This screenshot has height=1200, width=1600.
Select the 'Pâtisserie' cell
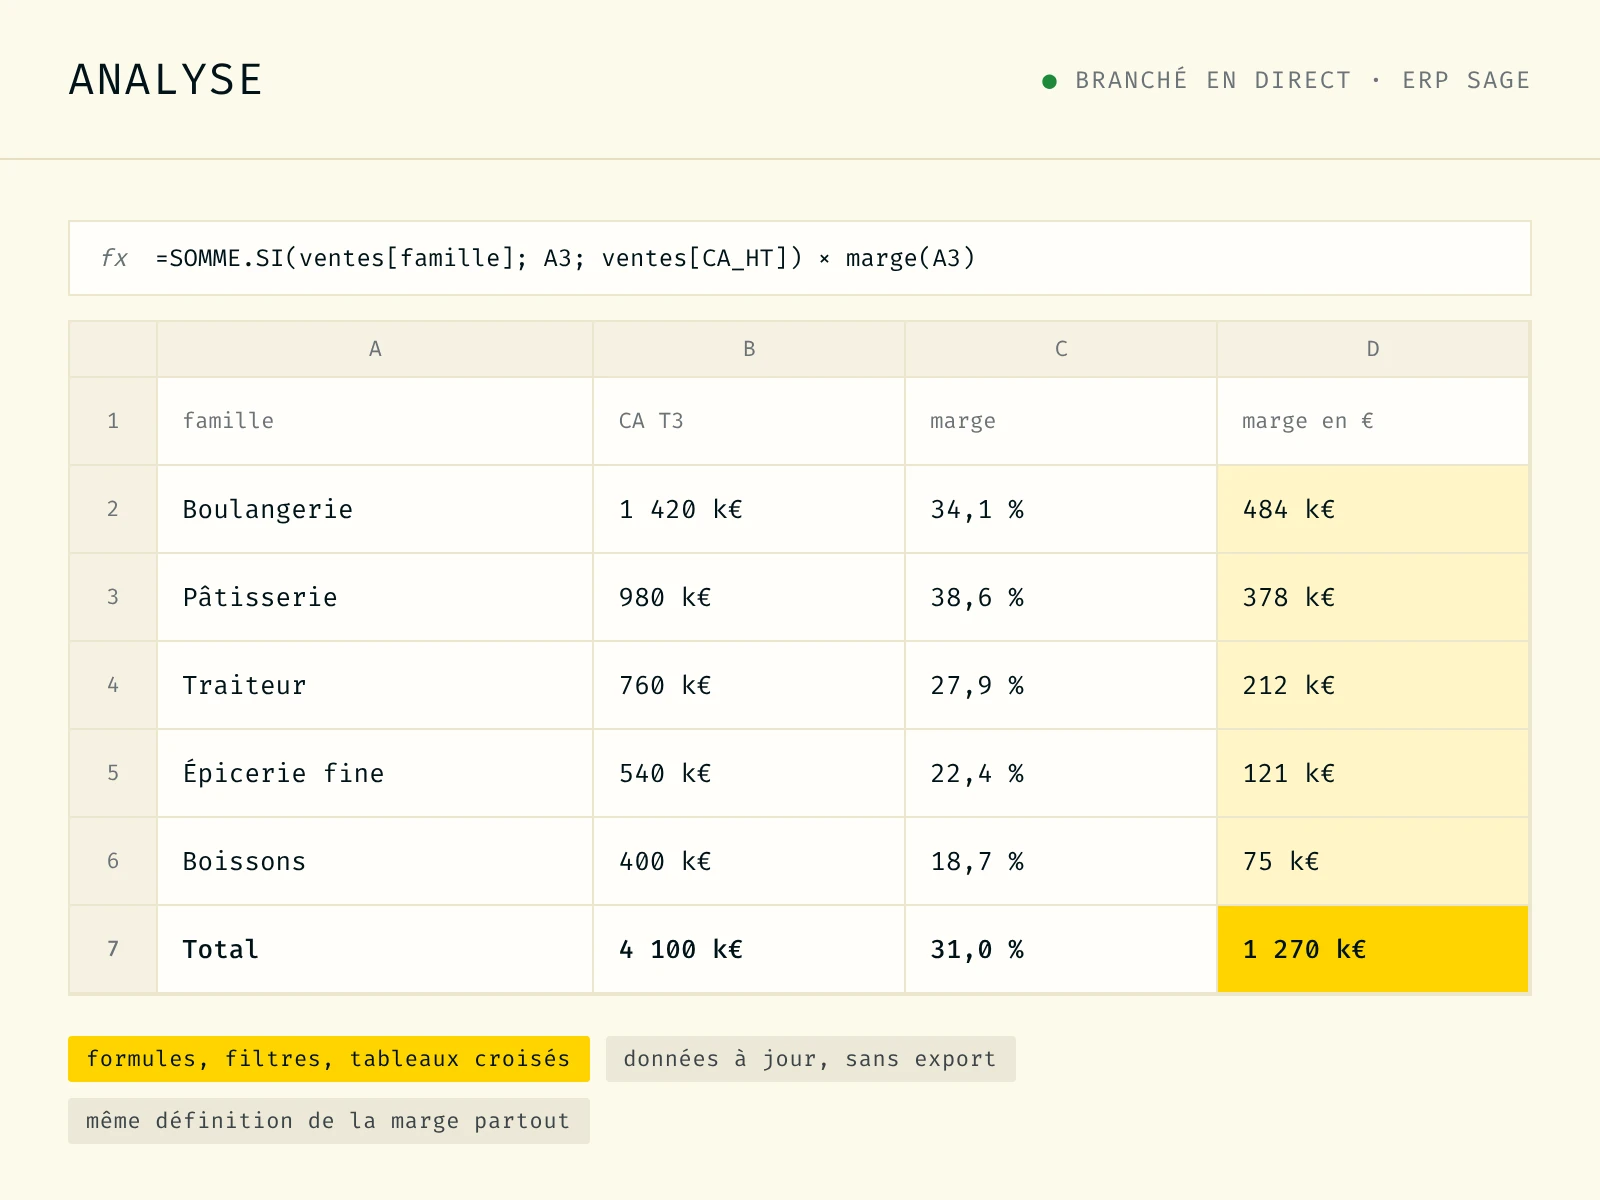point(375,597)
